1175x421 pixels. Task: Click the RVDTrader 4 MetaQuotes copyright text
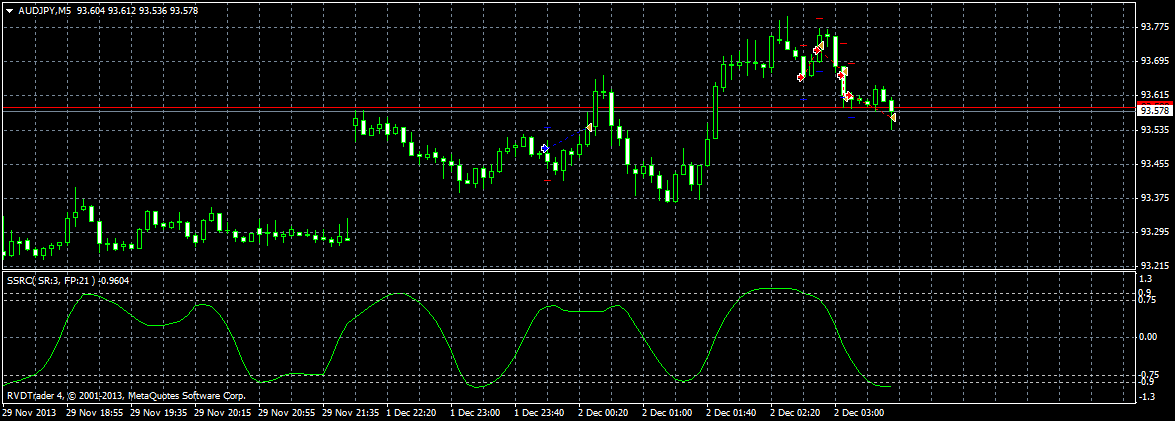pyautogui.click(x=126, y=394)
